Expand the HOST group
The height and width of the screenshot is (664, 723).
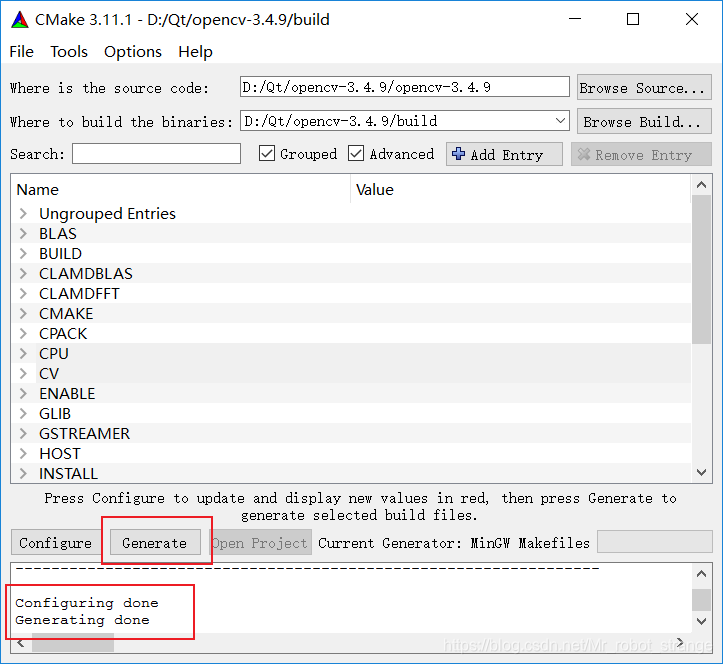tap(23, 454)
